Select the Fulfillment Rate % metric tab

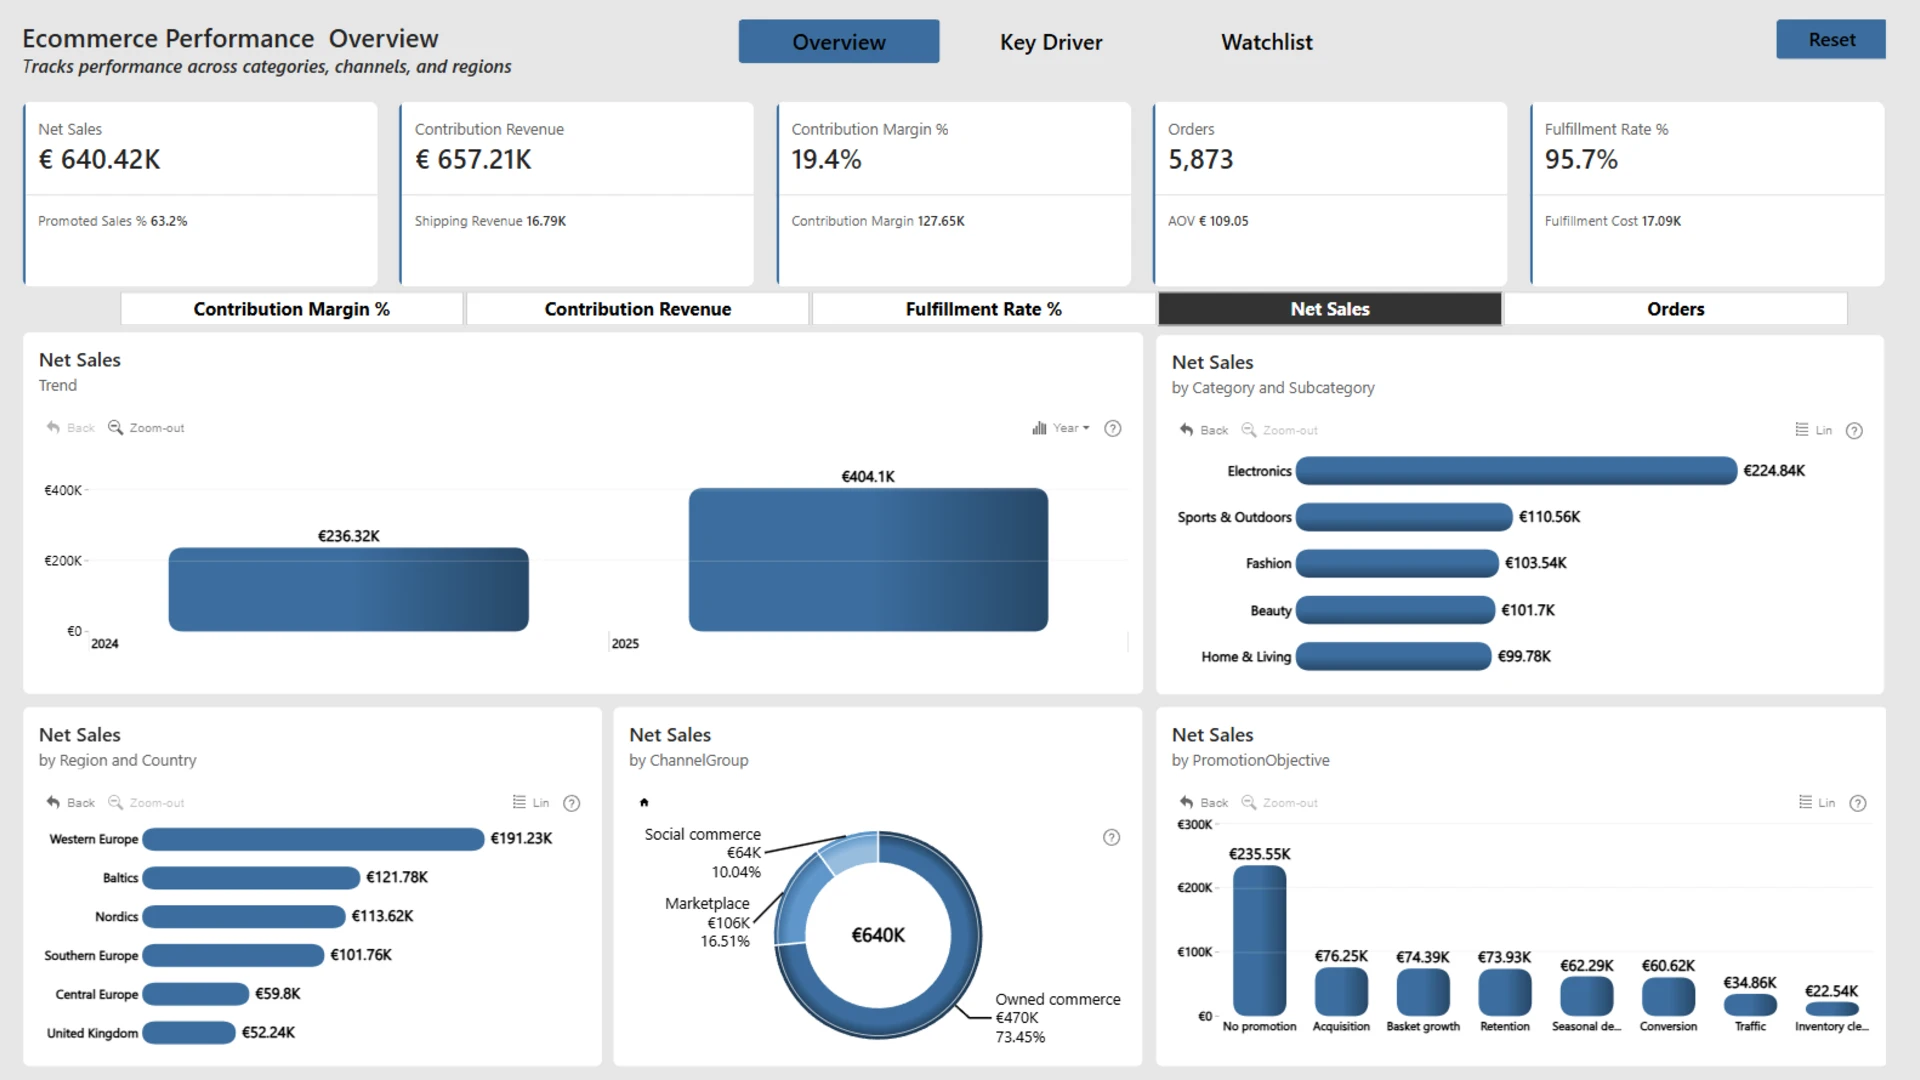984,309
